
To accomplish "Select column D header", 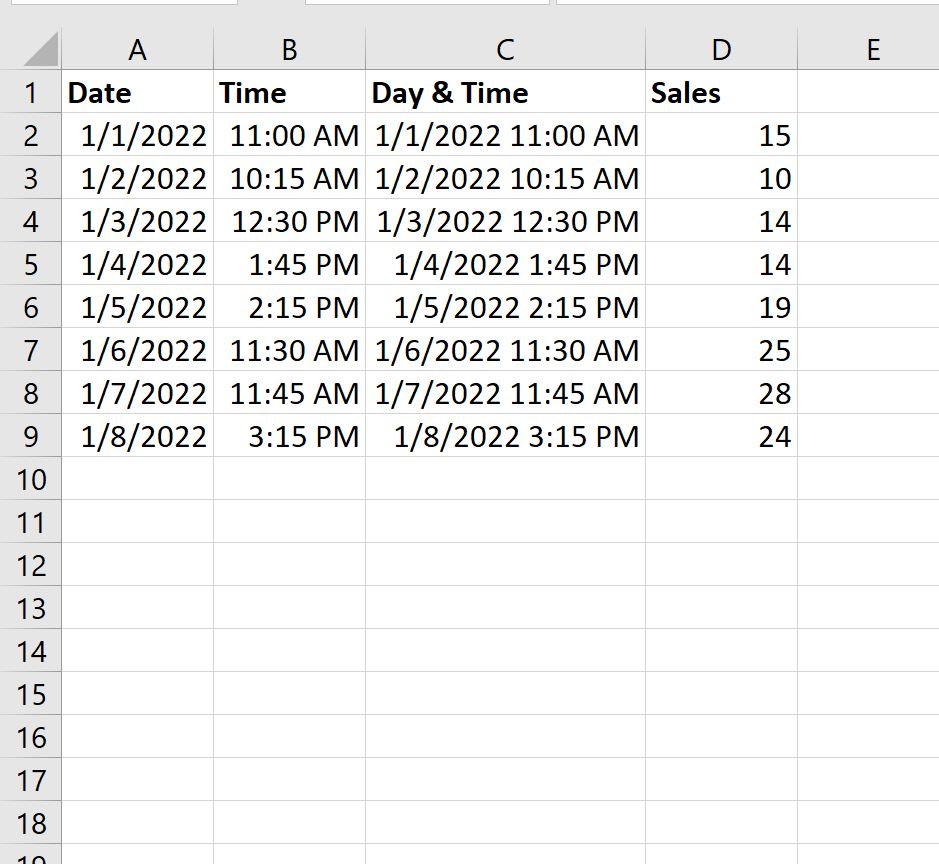I will (721, 48).
